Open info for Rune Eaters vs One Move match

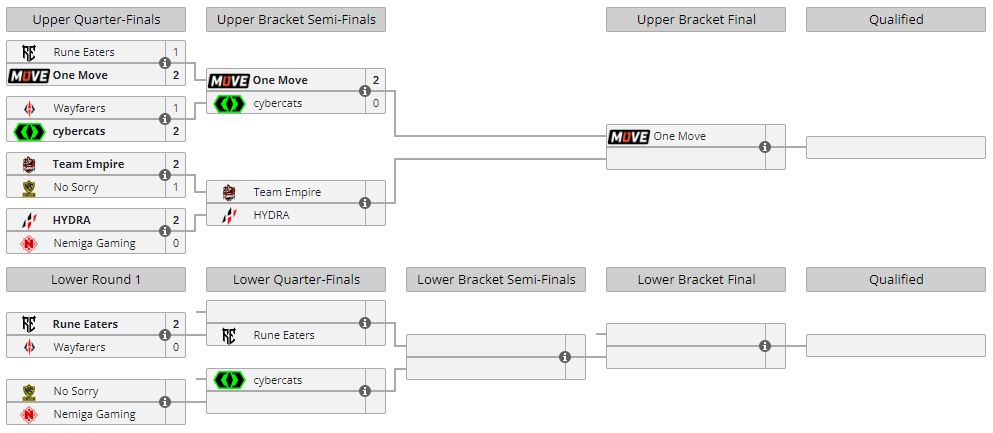coord(165,63)
